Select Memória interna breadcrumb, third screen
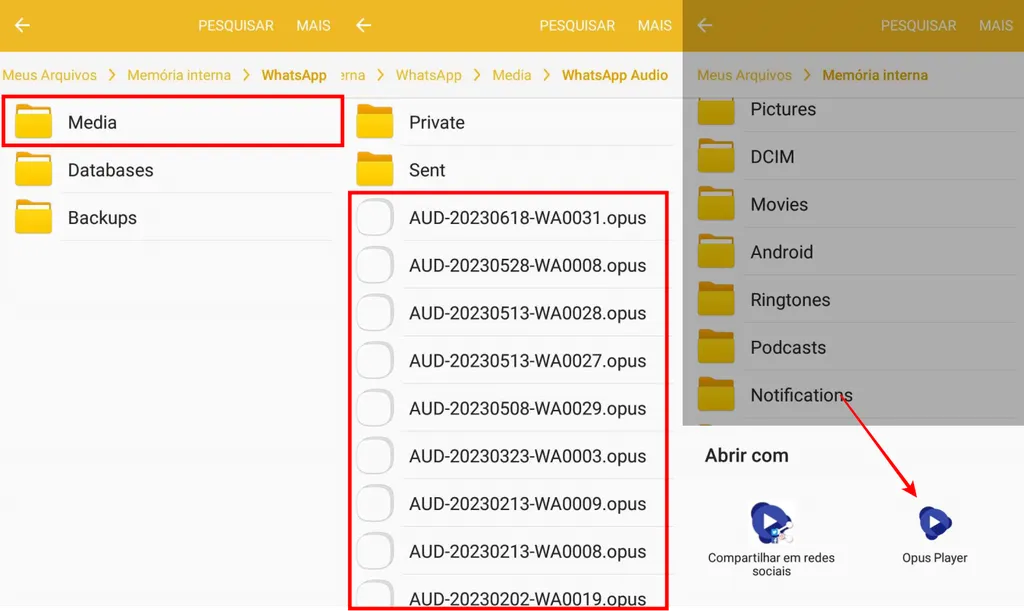This screenshot has height=611, width=1024. point(875,75)
